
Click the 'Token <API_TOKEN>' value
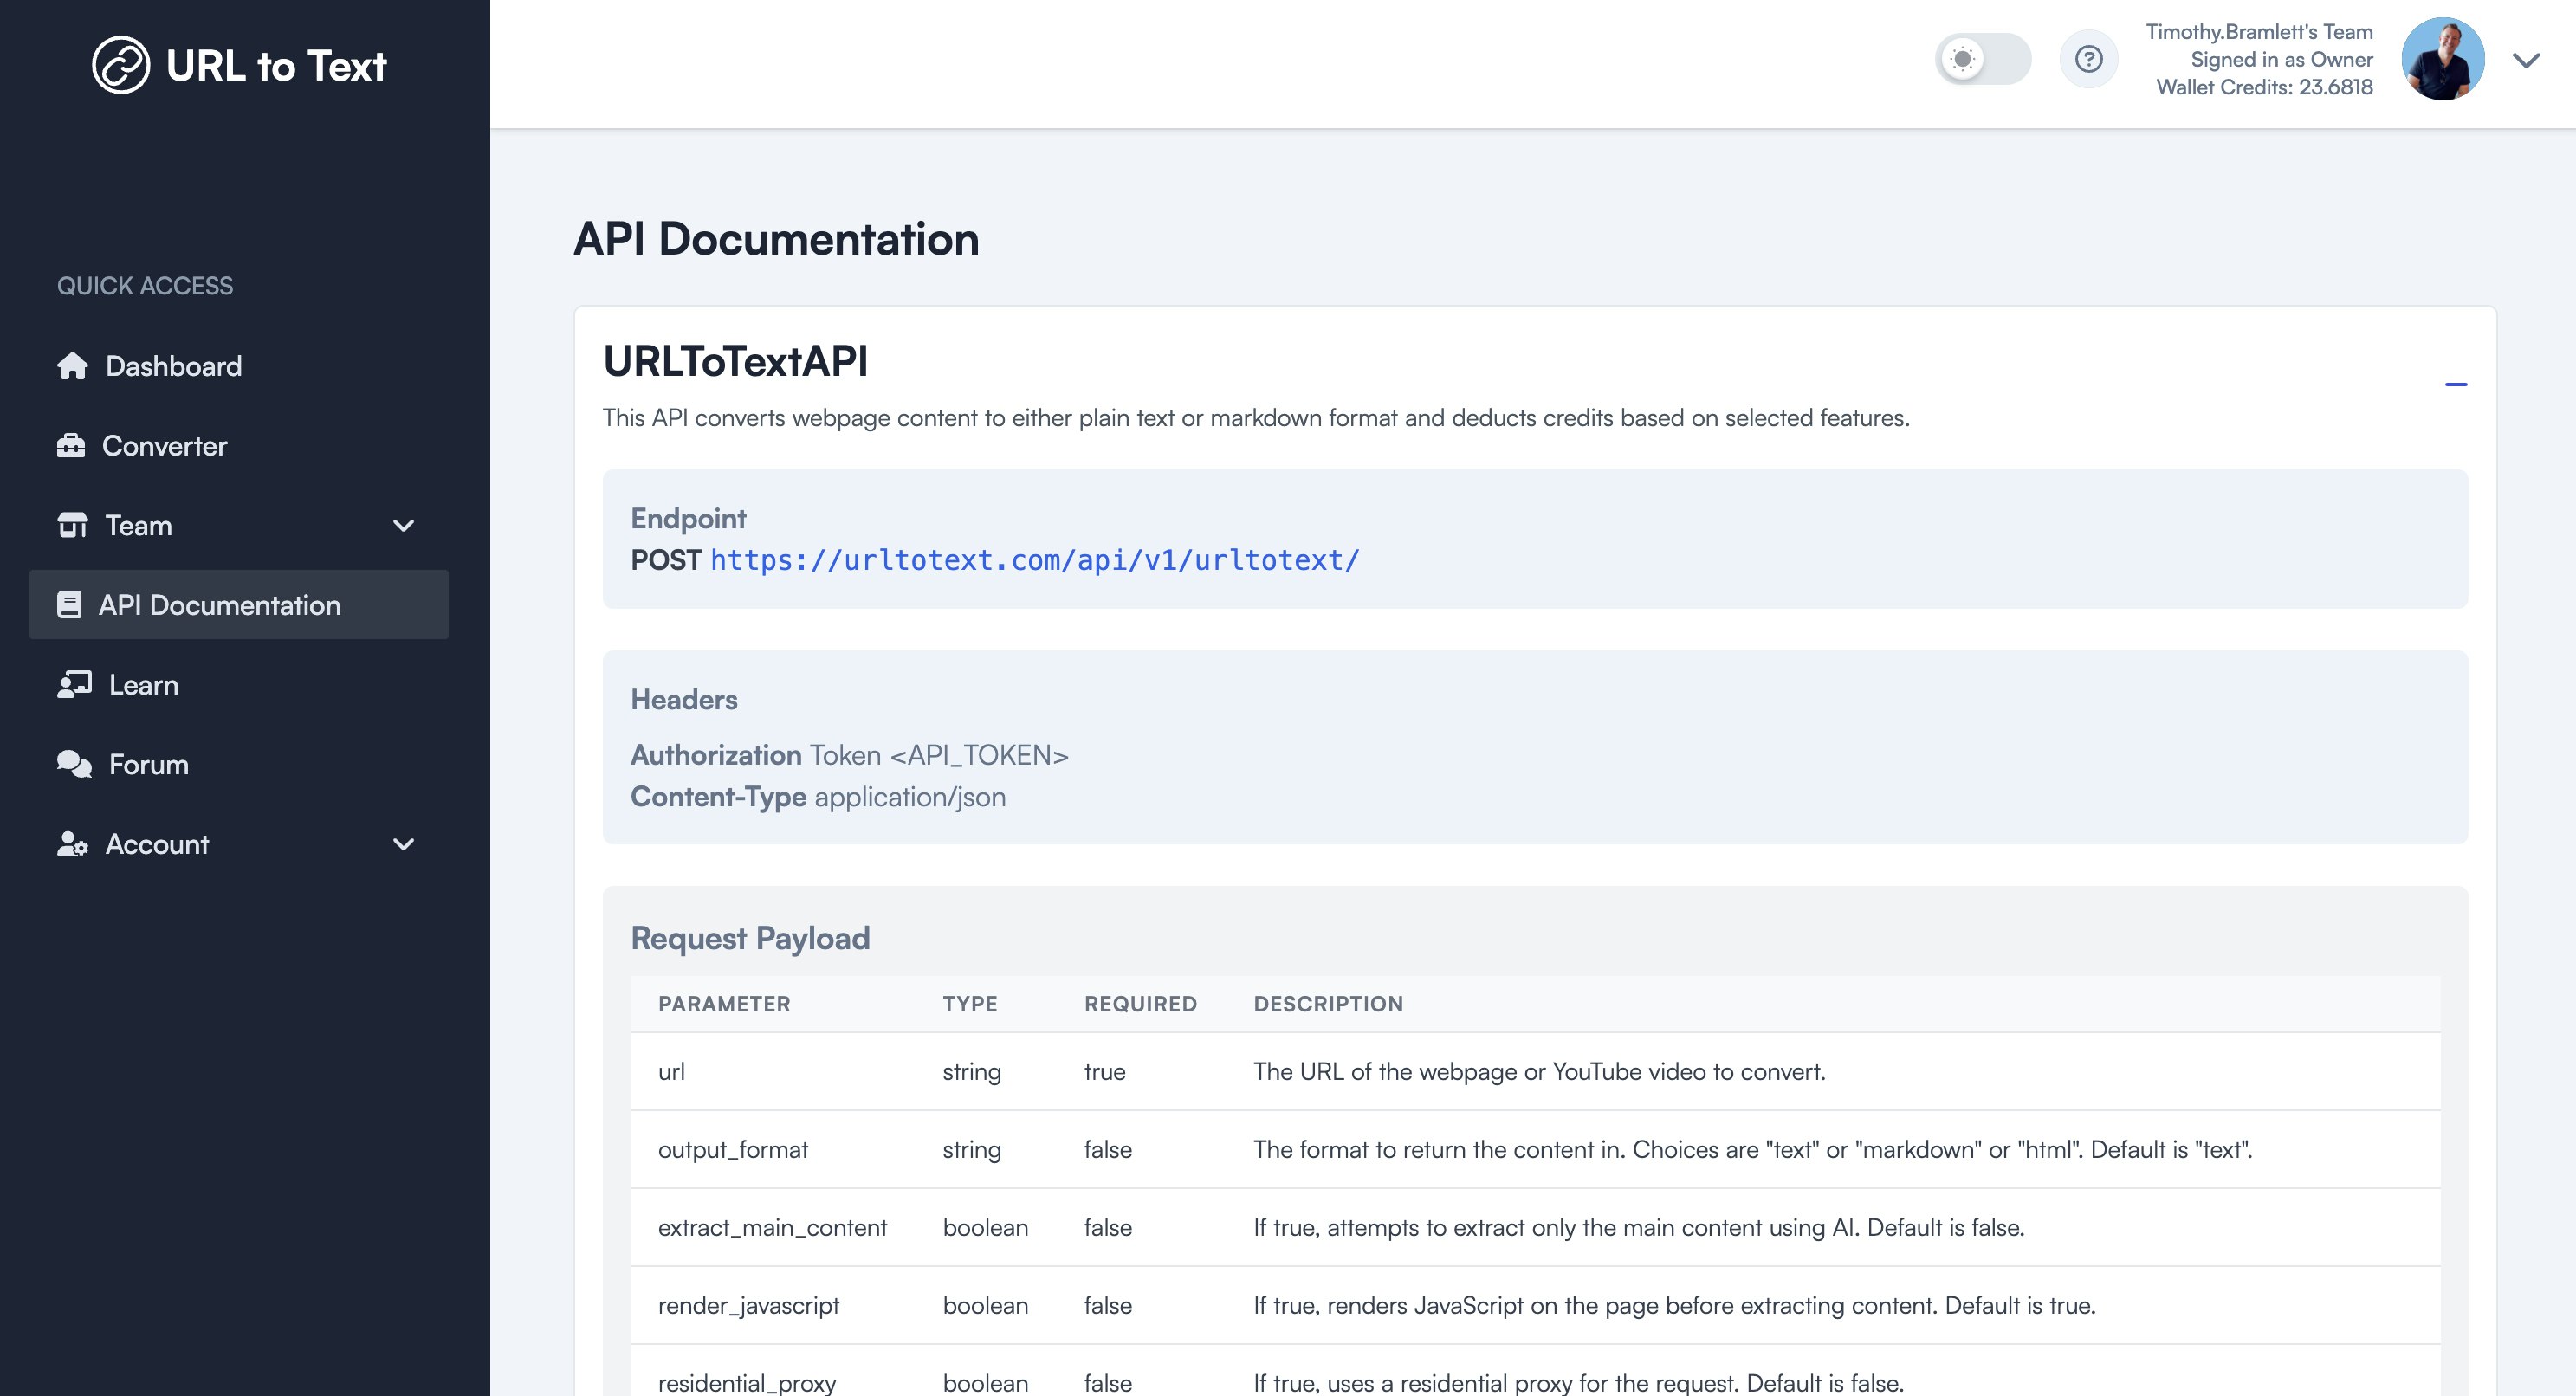click(938, 755)
